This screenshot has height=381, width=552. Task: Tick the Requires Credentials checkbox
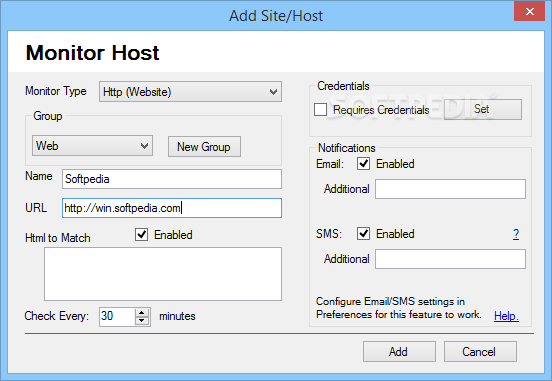pyautogui.click(x=320, y=110)
